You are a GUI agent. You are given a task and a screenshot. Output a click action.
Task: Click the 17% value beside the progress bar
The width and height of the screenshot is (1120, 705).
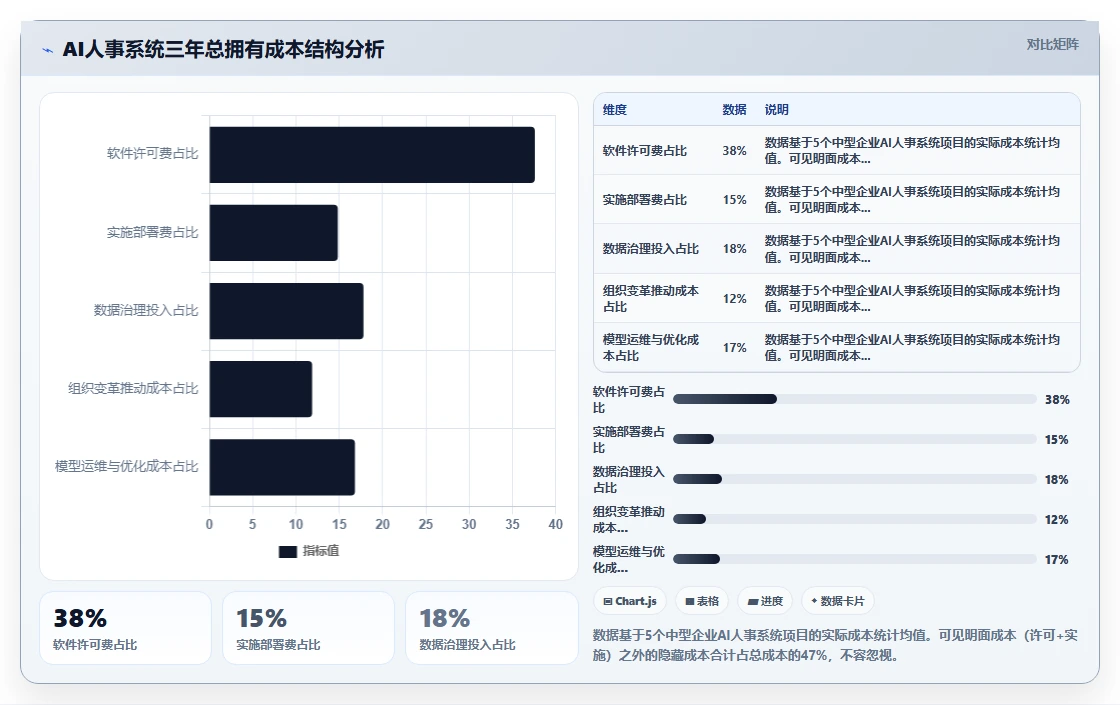click(x=1057, y=560)
